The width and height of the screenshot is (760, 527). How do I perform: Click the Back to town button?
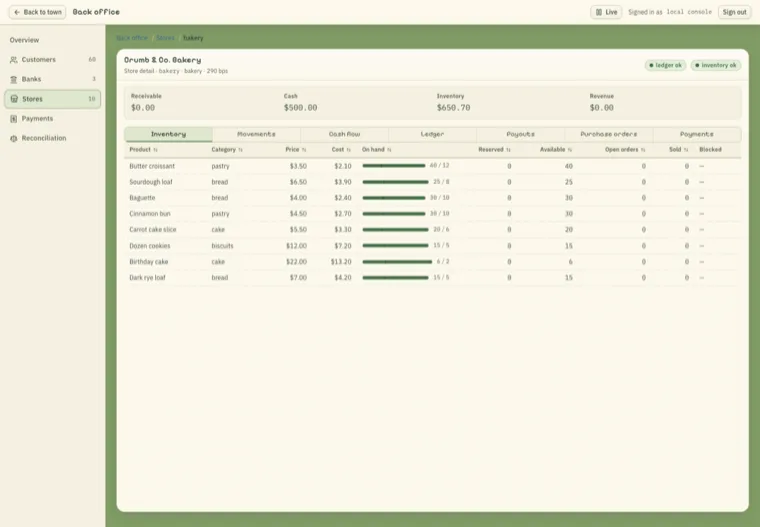[x=37, y=12]
